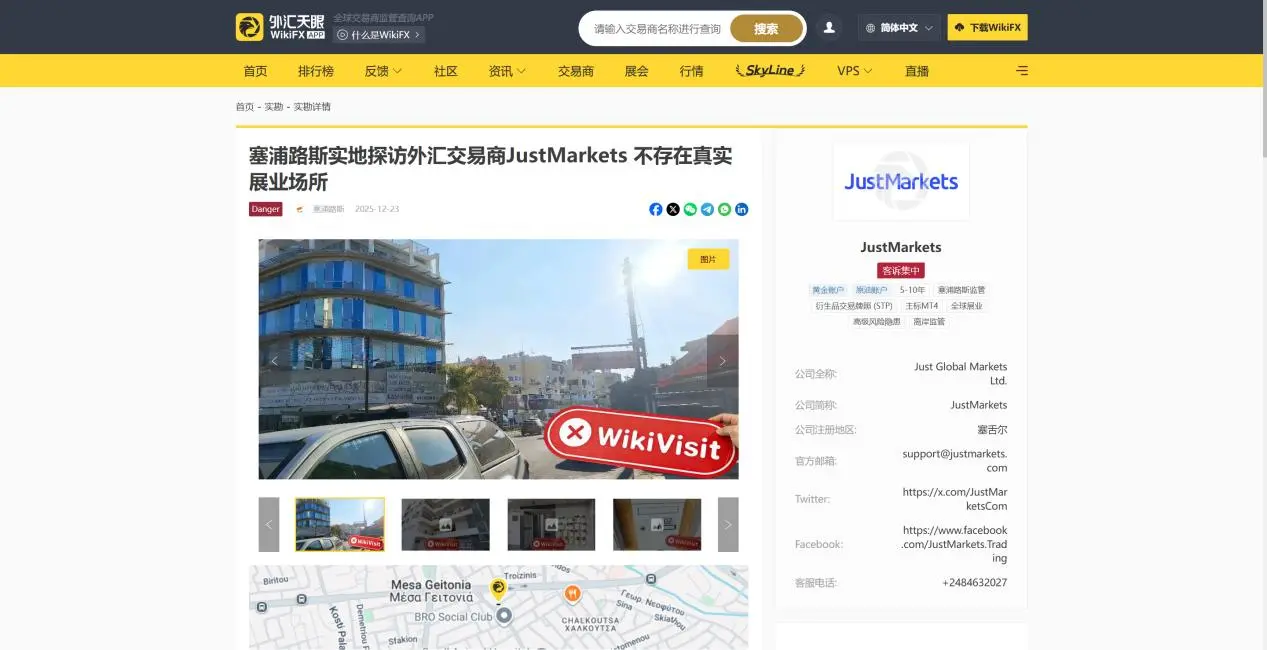Focus the broker name search field
Screen dimensions: 1267x650
(x=657, y=29)
